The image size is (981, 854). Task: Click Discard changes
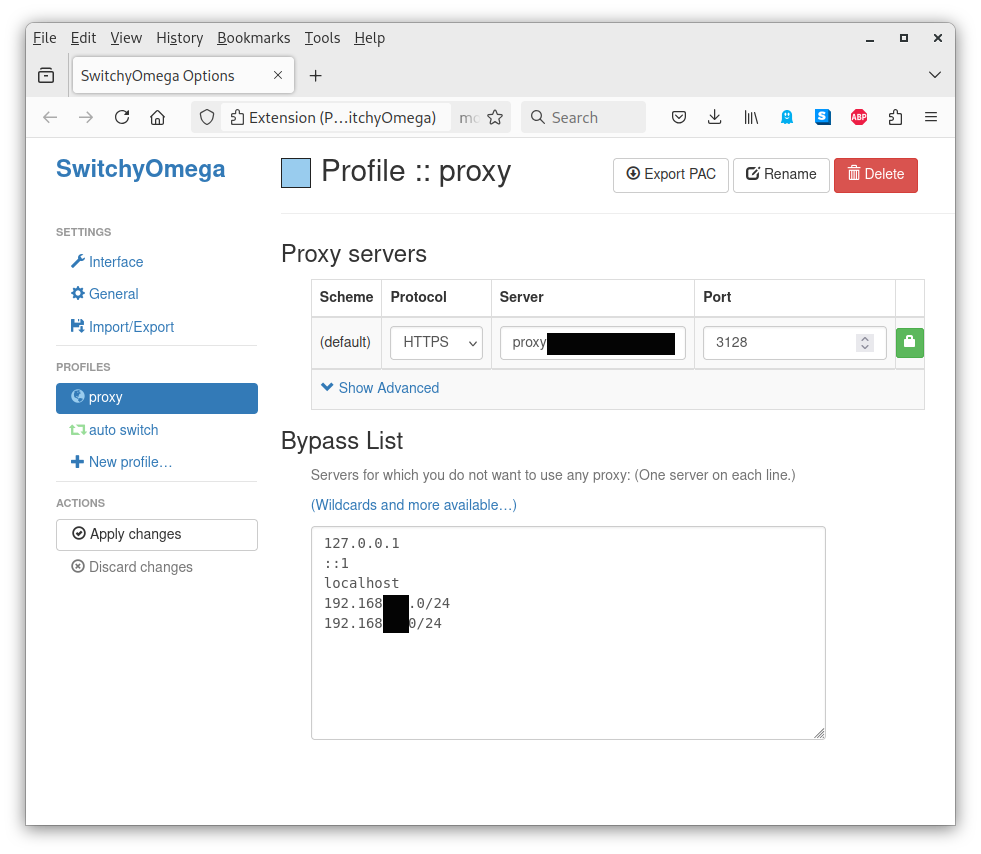(132, 567)
